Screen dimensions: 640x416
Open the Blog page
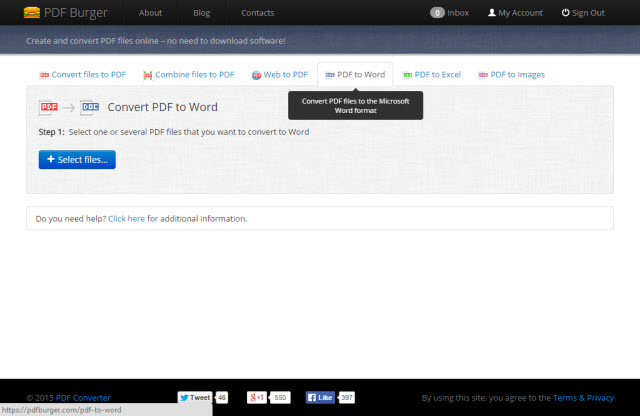202,13
